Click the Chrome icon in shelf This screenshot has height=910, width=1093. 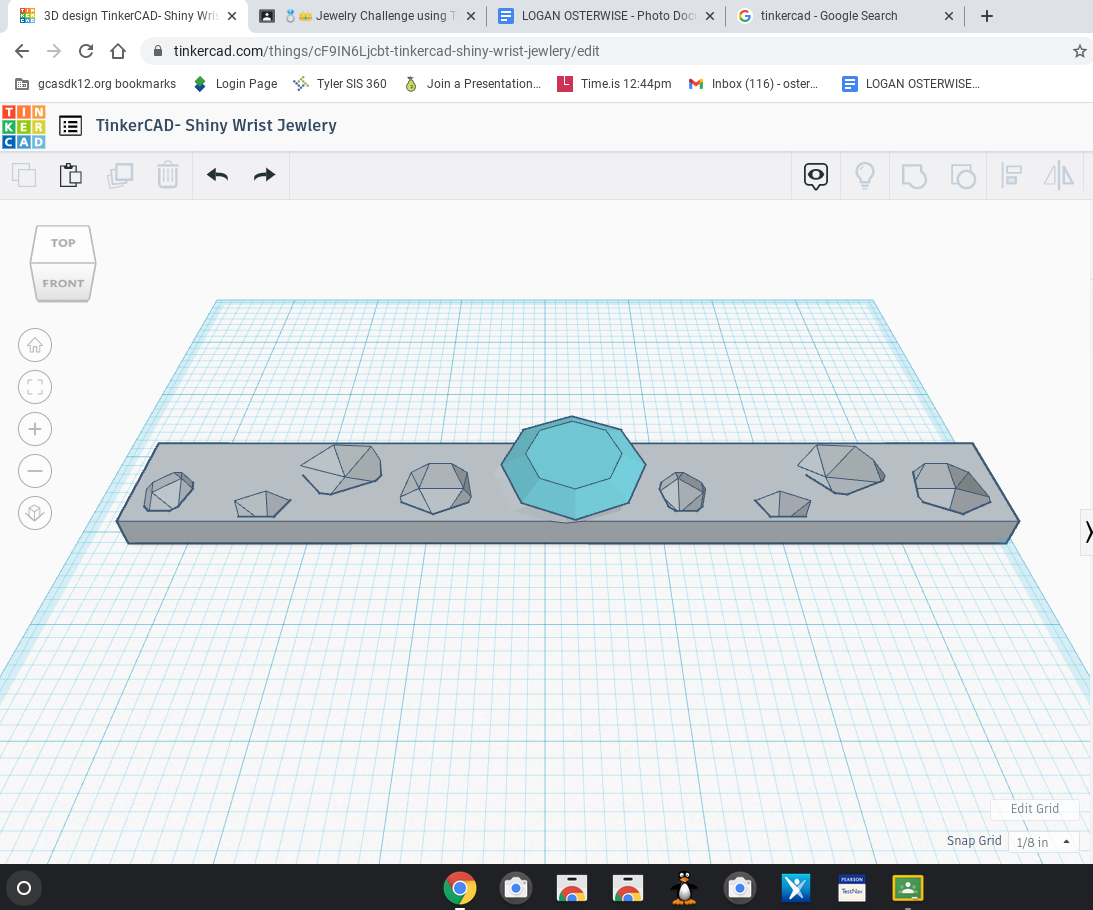(460, 888)
